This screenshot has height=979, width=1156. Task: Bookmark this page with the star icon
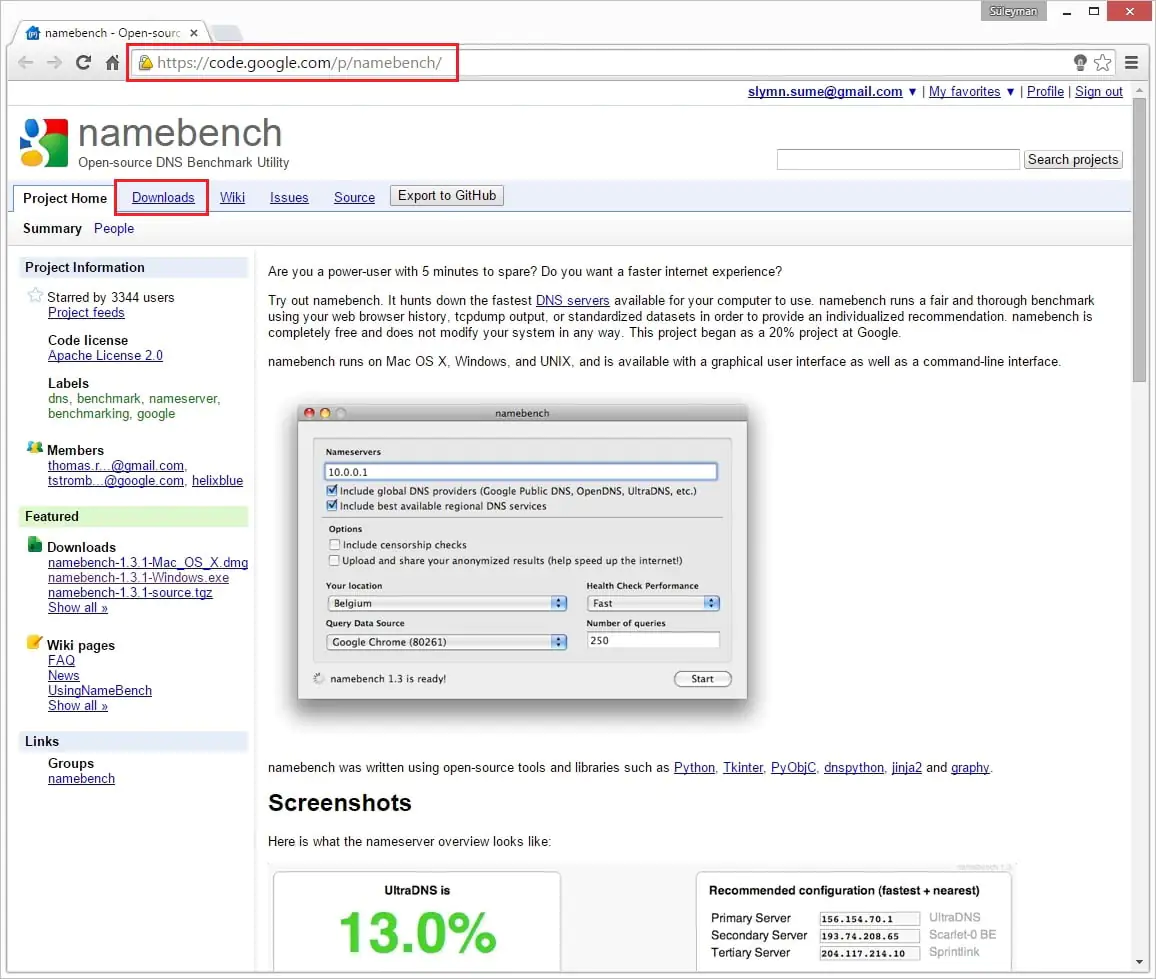coord(1102,63)
